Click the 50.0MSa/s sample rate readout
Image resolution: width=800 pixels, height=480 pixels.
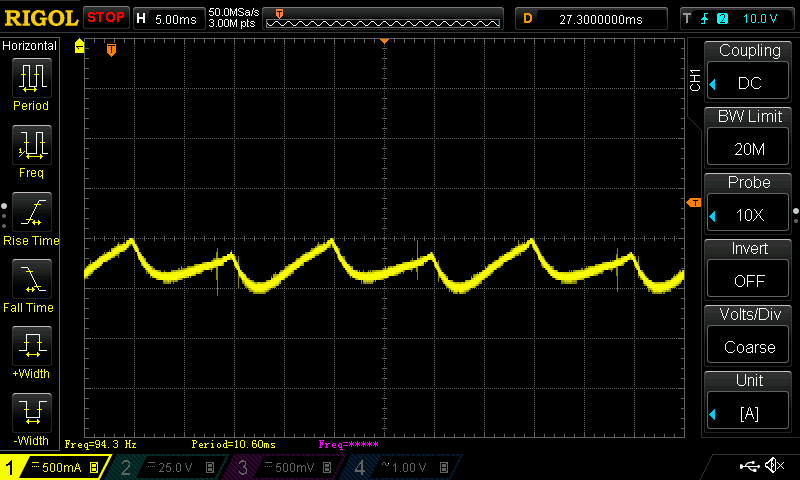click(x=234, y=12)
